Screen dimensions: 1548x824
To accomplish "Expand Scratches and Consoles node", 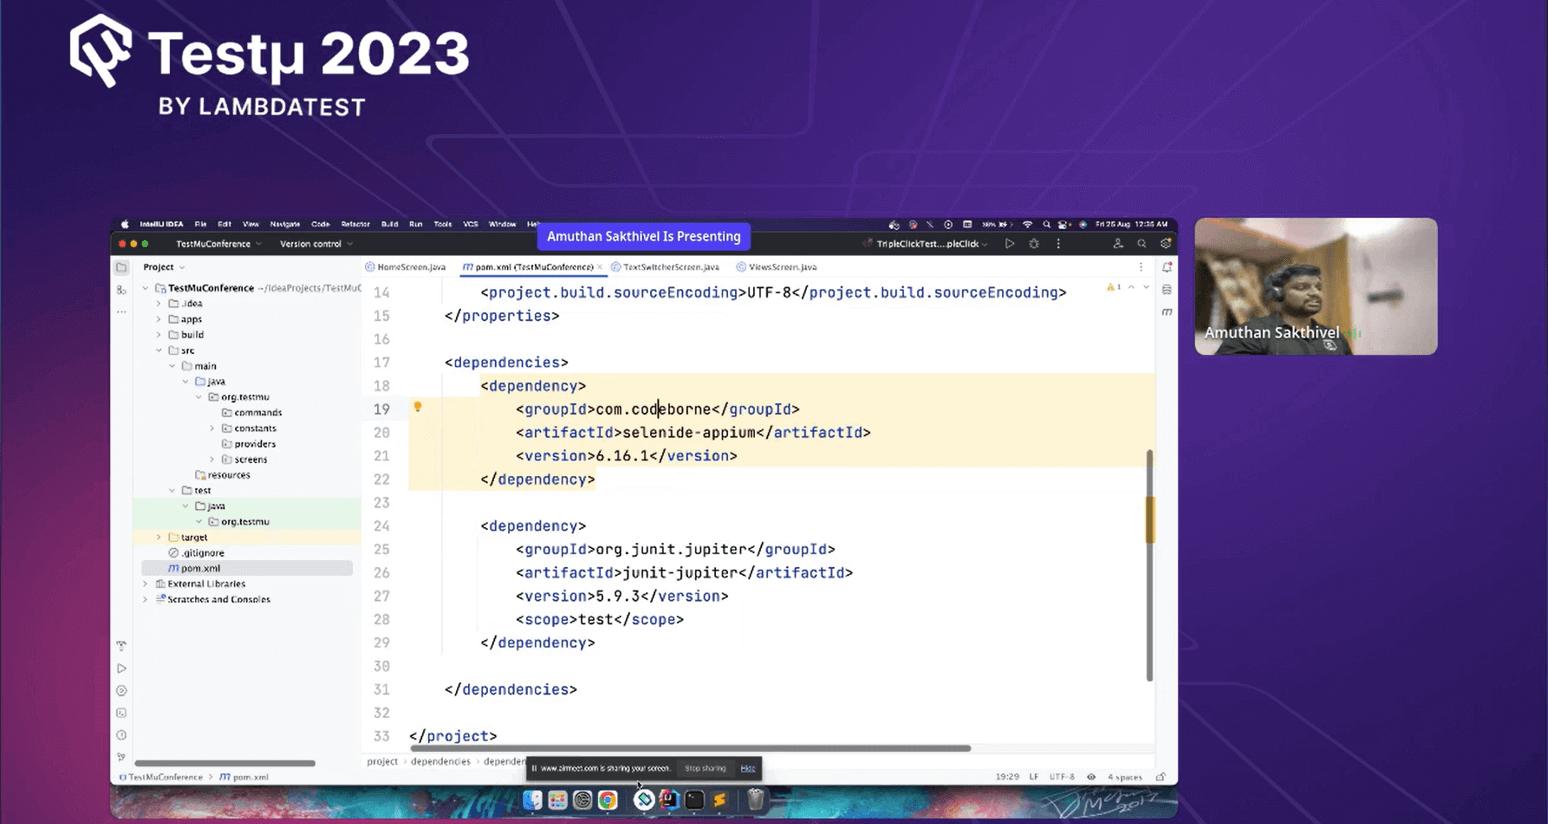I will point(146,600).
